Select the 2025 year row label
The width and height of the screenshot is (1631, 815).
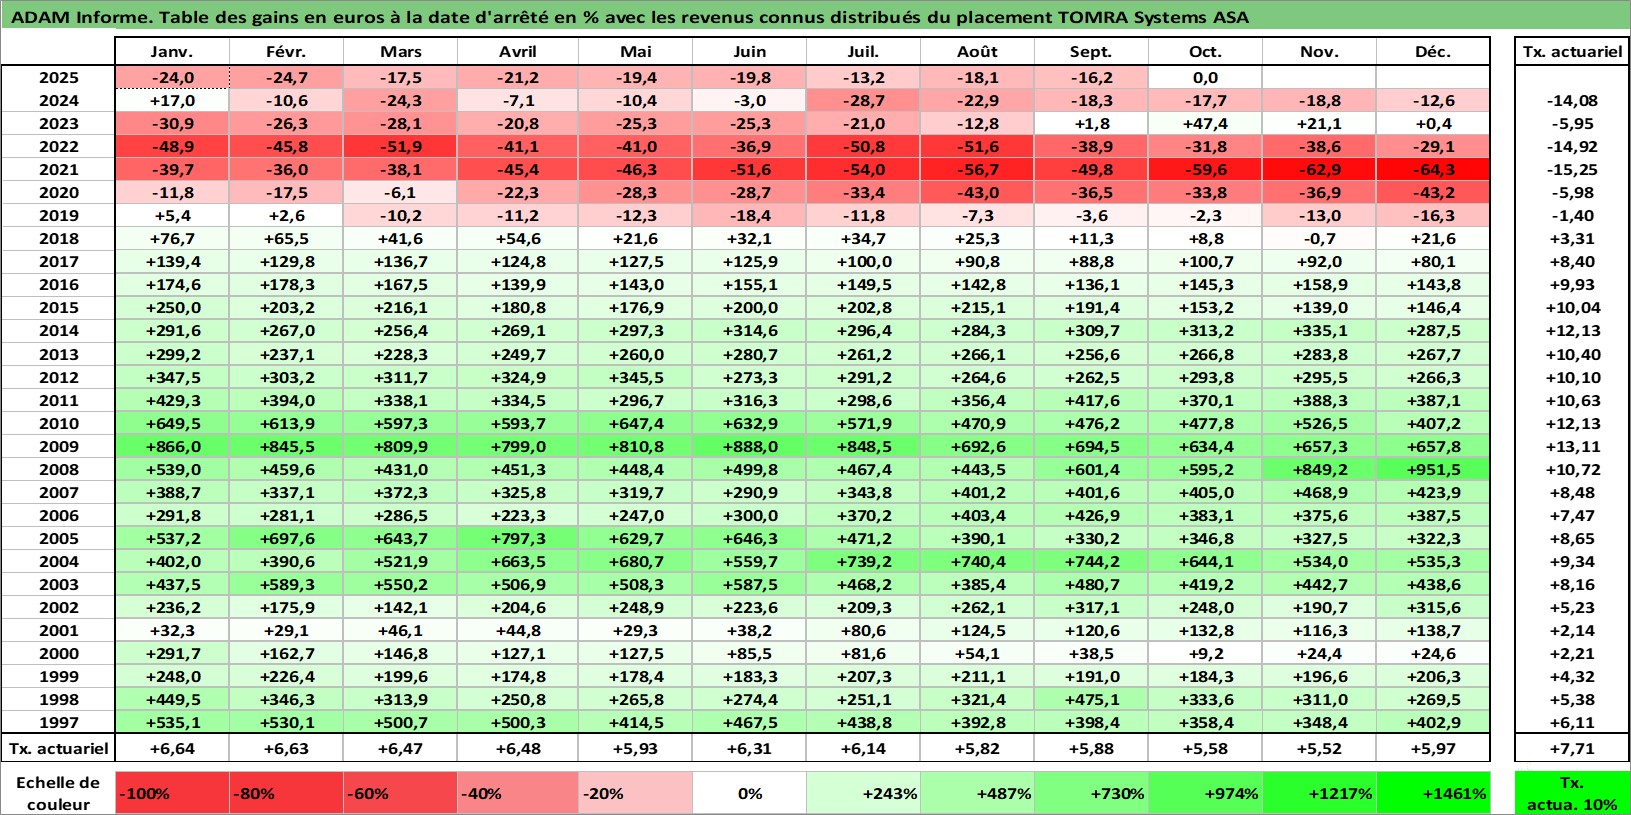(58, 77)
